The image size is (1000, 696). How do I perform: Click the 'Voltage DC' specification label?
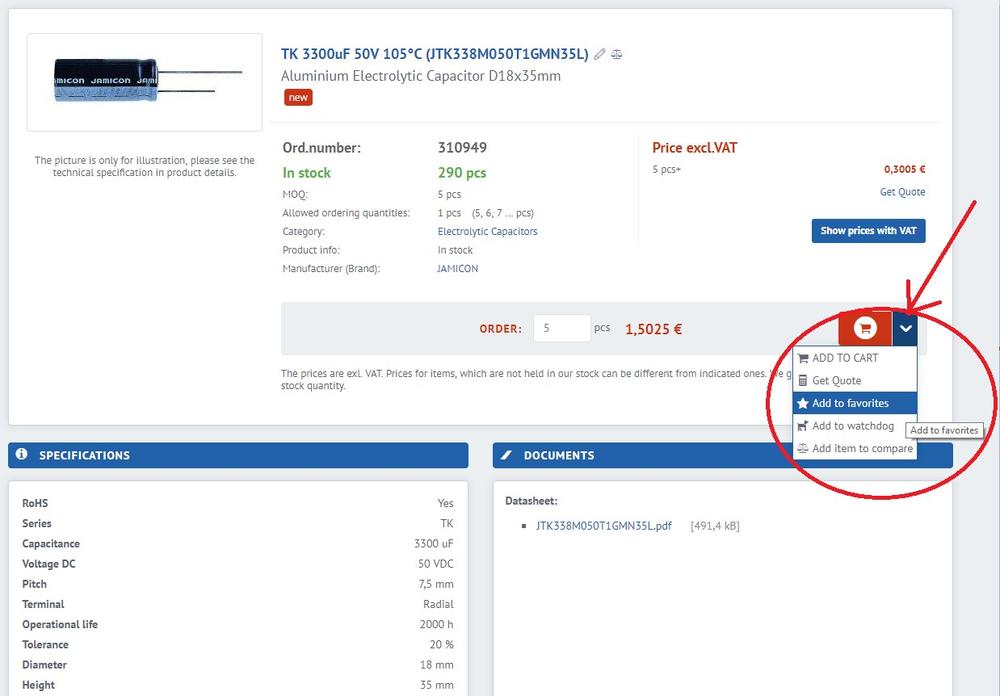coord(48,564)
